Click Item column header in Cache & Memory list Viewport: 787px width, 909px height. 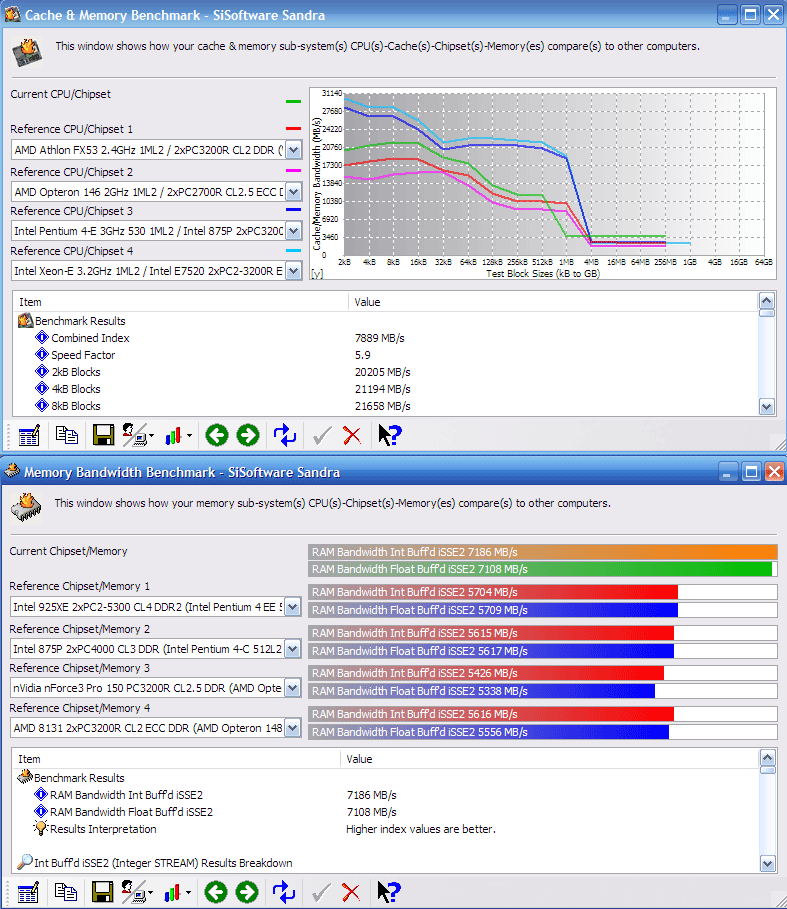click(180, 302)
